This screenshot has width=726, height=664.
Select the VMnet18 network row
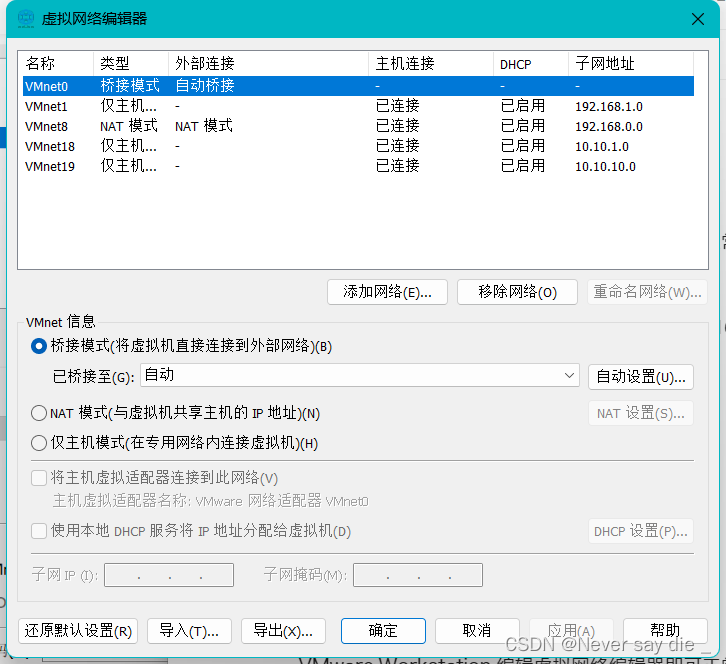pos(358,146)
